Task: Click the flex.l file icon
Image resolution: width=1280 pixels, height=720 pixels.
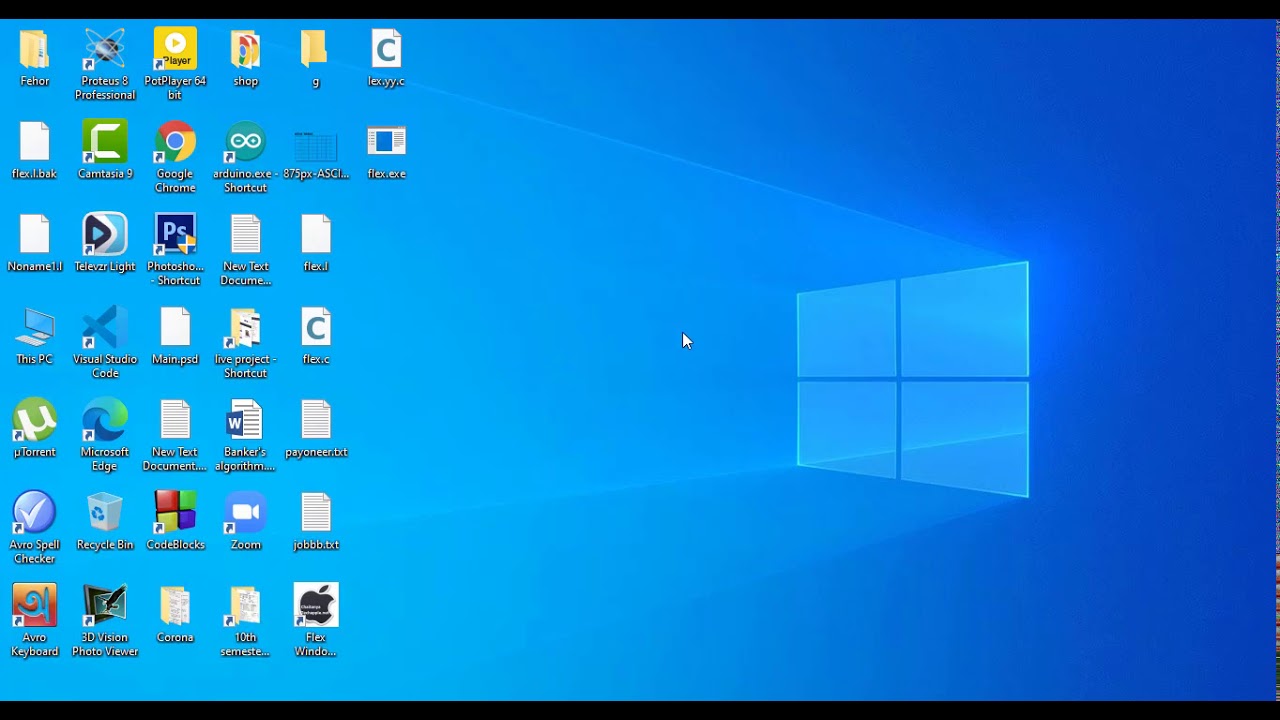Action: [315, 235]
